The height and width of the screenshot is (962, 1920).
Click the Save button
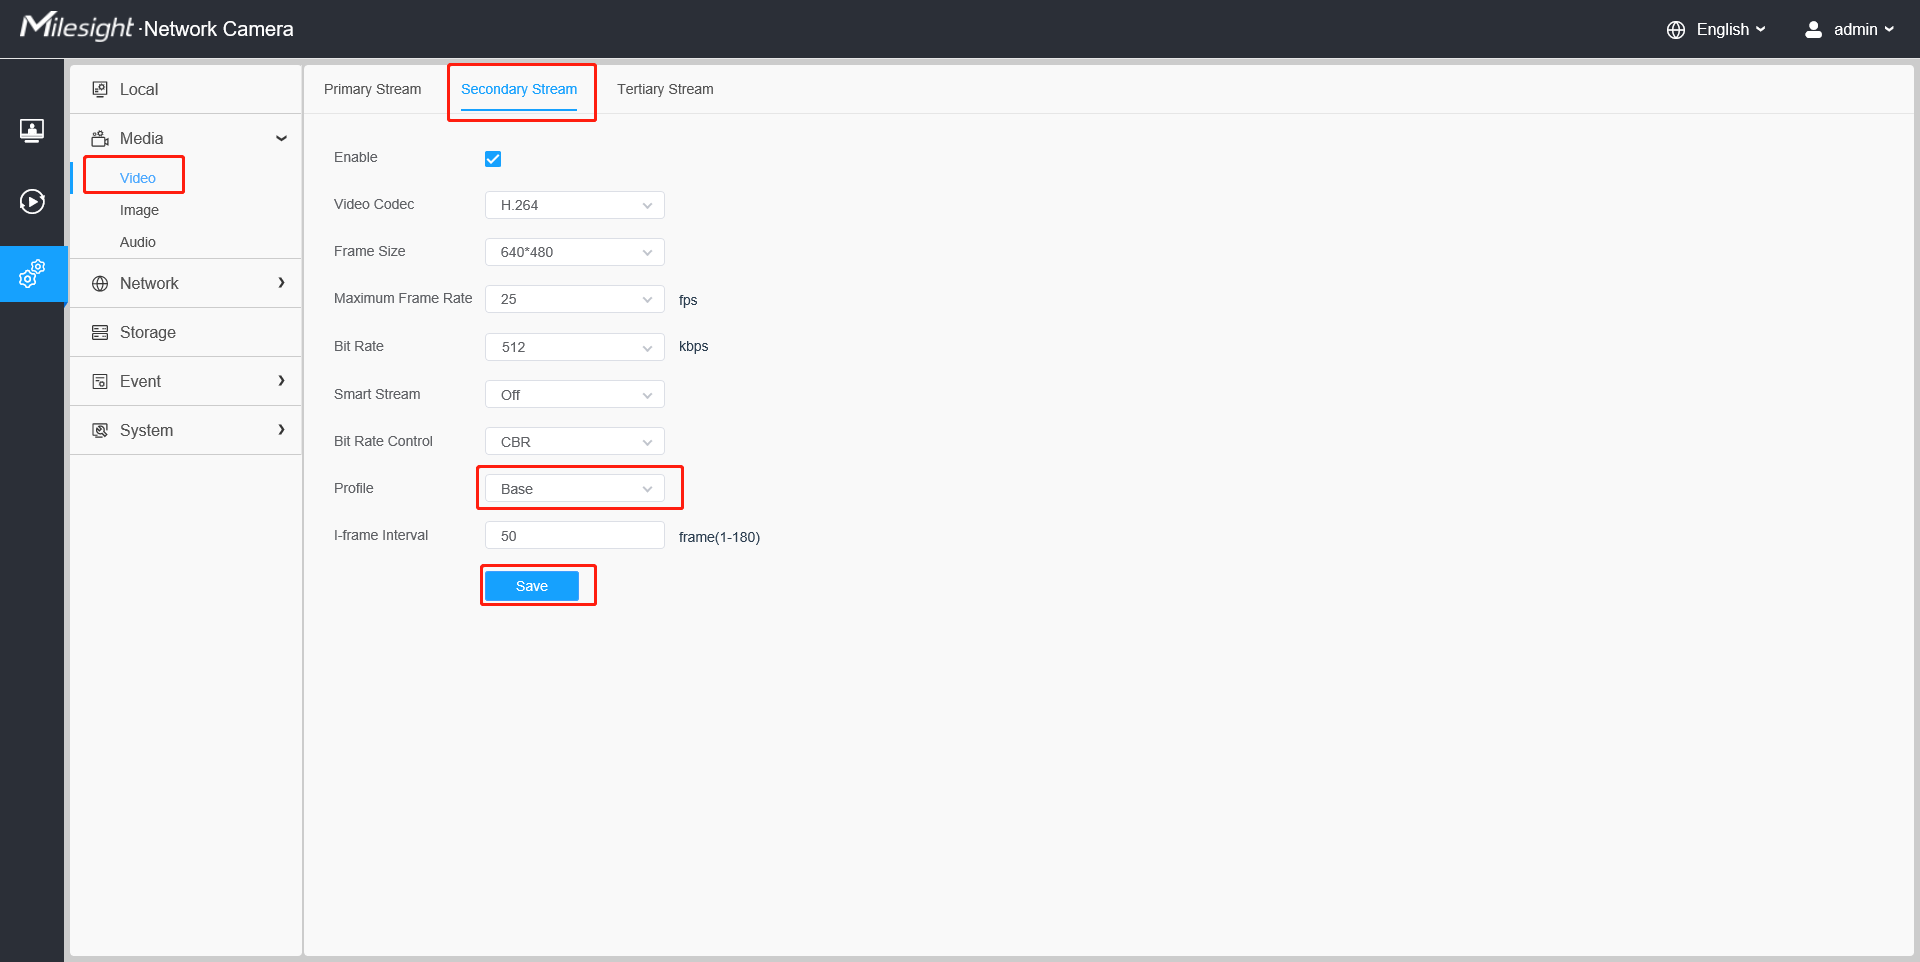(532, 586)
